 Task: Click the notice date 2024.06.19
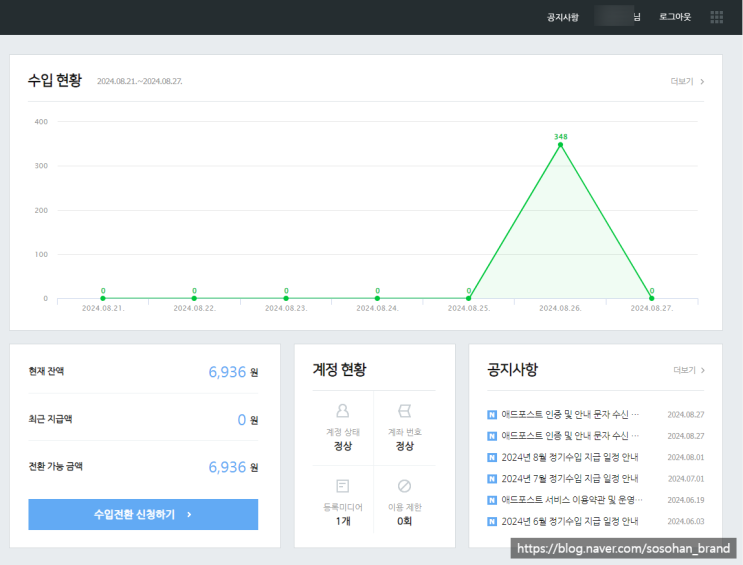pyautogui.click(x=686, y=500)
